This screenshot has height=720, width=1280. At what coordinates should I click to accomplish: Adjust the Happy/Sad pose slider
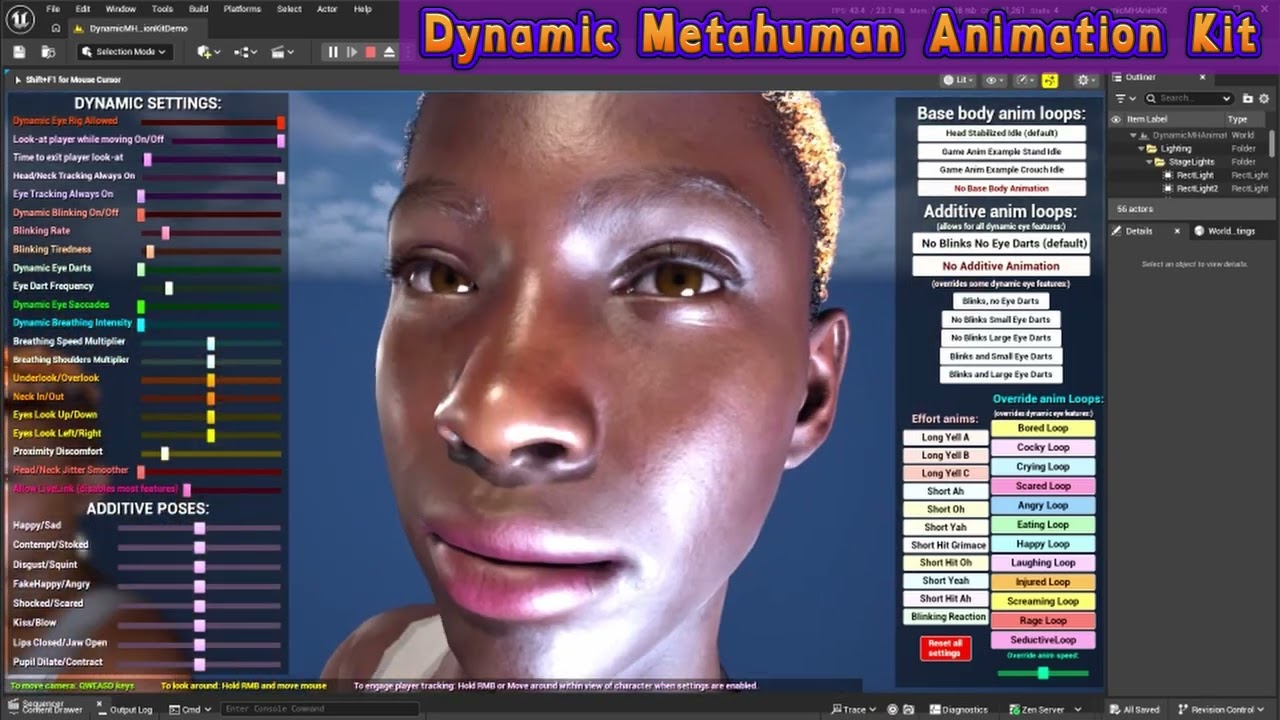(199, 527)
